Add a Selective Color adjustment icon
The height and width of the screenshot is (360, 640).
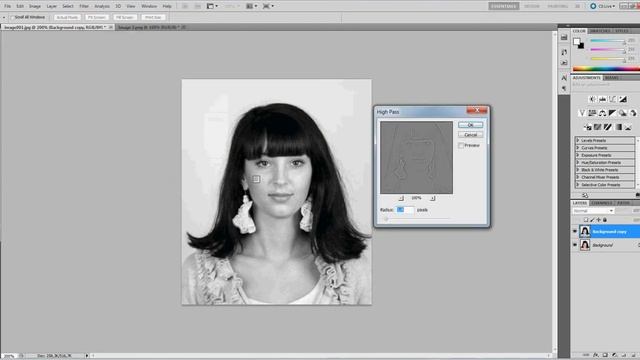[628, 127]
